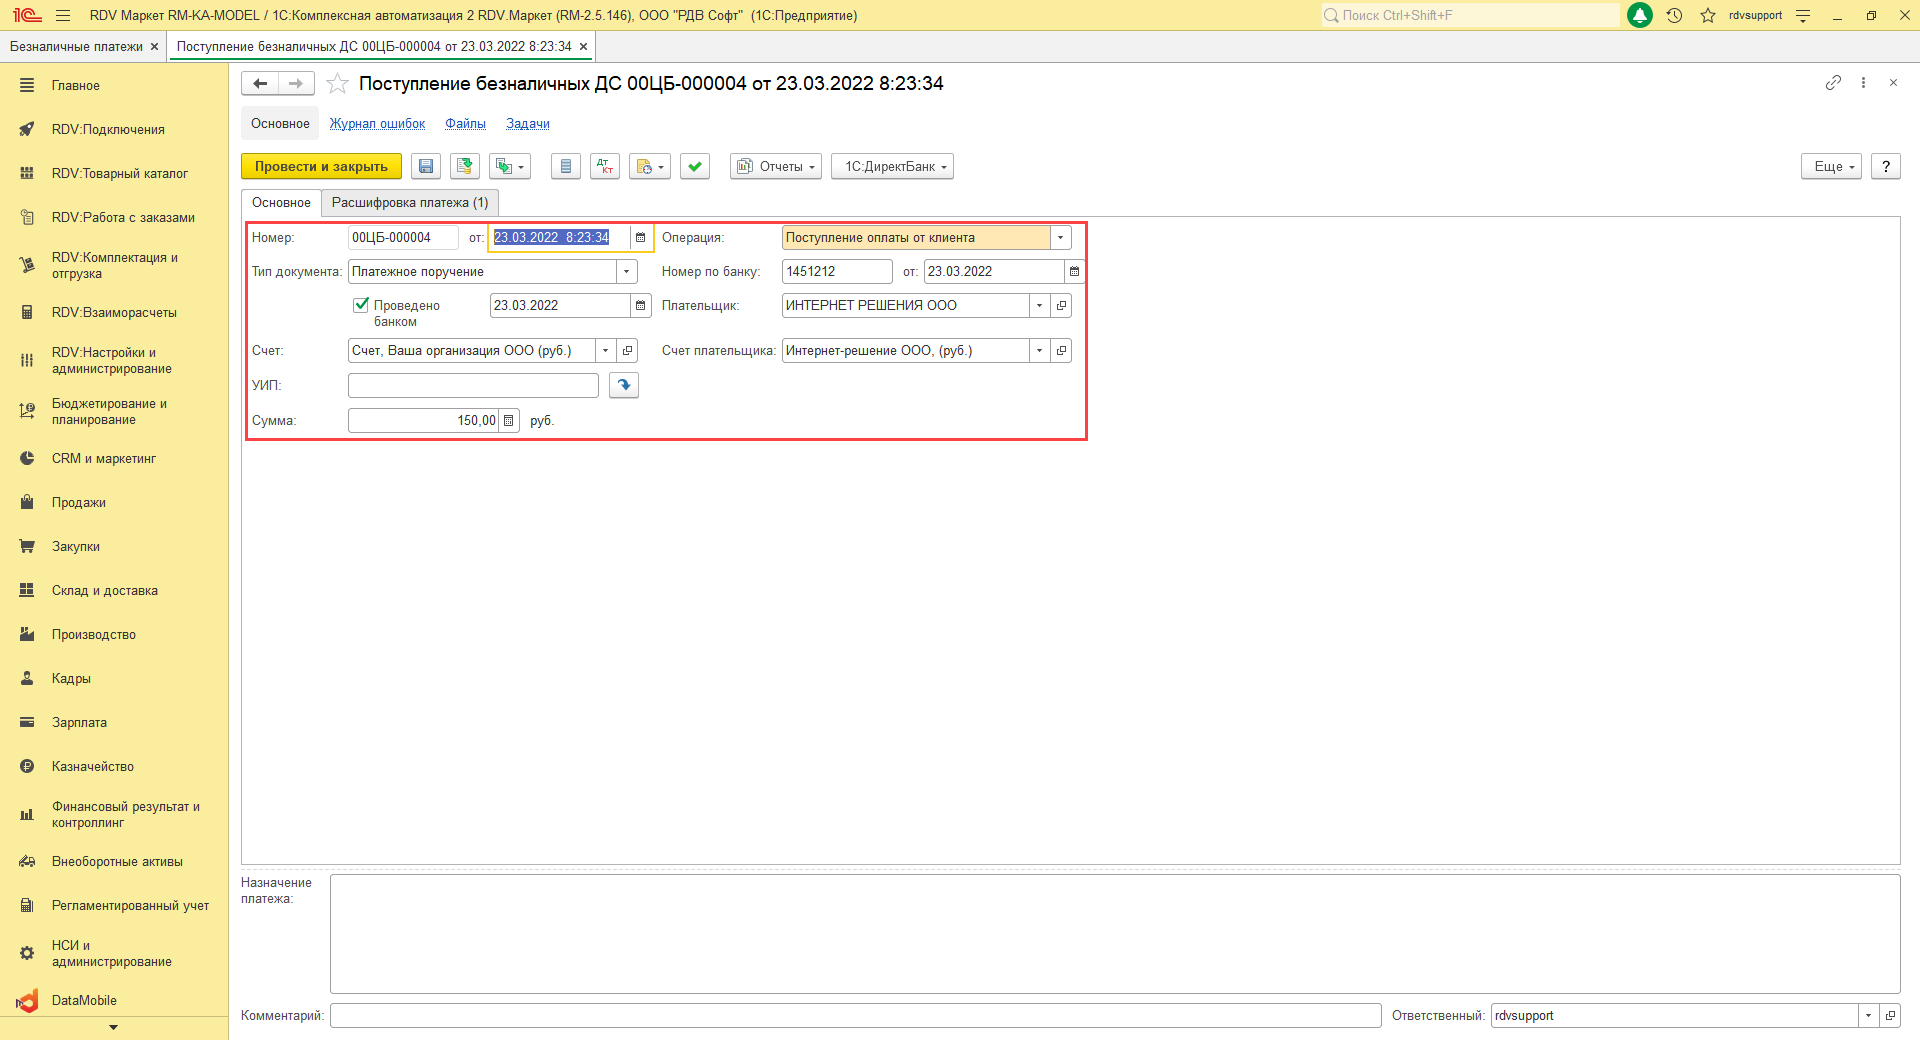
Task: Click the Провести и закрыть button
Action: pyautogui.click(x=321, y=167)
